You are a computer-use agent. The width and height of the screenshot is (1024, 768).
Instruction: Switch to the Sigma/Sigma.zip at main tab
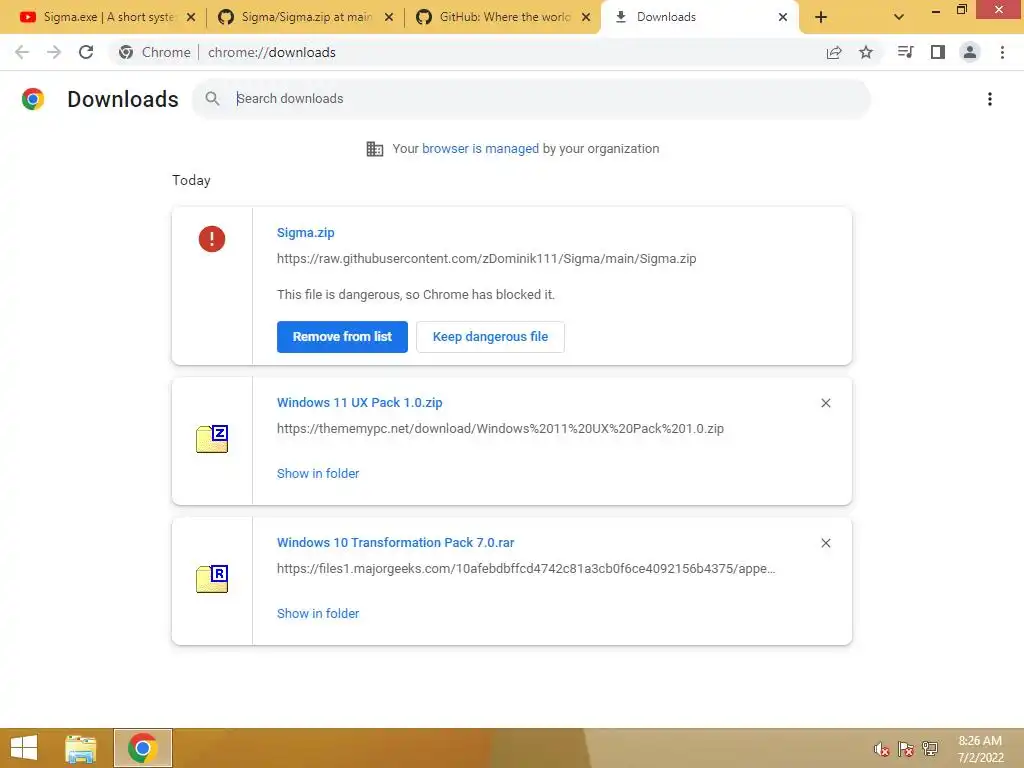click(297, 17)
